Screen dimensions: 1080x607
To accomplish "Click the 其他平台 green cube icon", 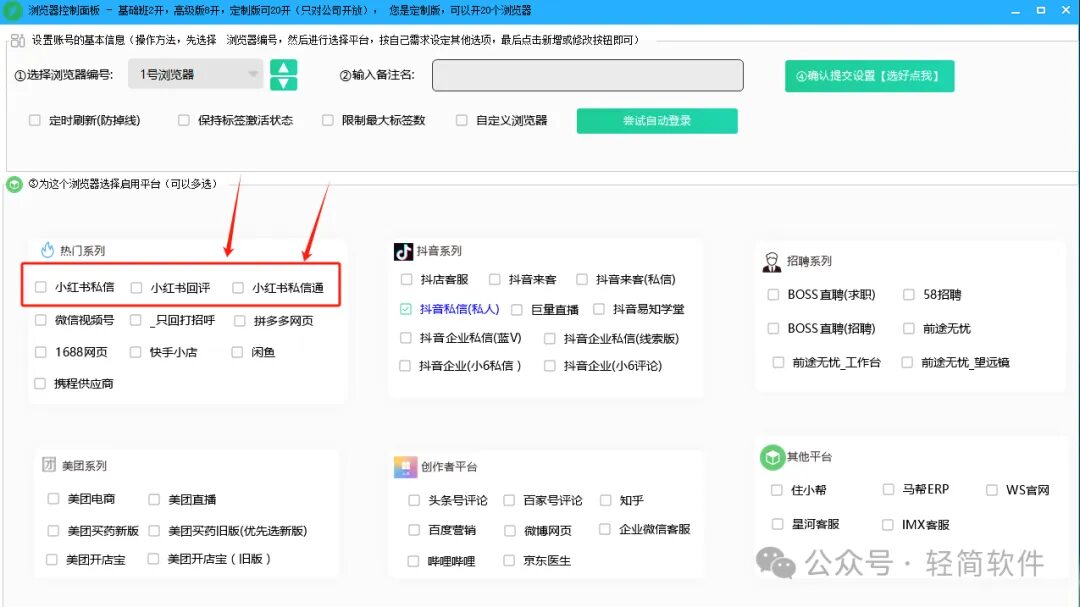I will click(773, 457).
